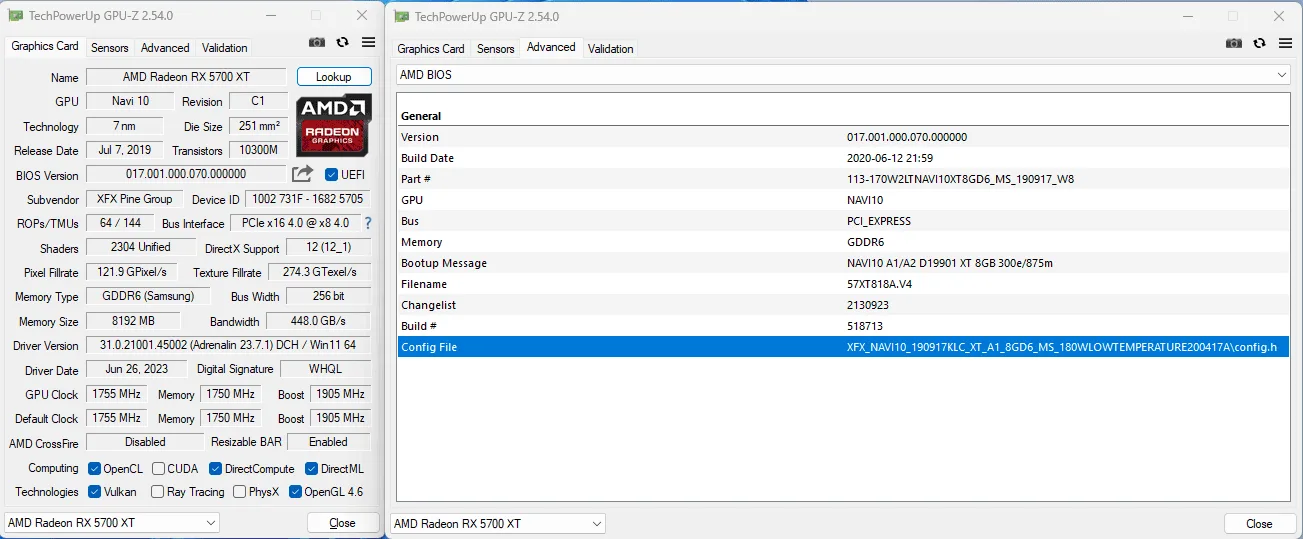Select the Memory GDDR6 row in BIOS list
This screenshot has height=539, width=1303.
[843, 242]
